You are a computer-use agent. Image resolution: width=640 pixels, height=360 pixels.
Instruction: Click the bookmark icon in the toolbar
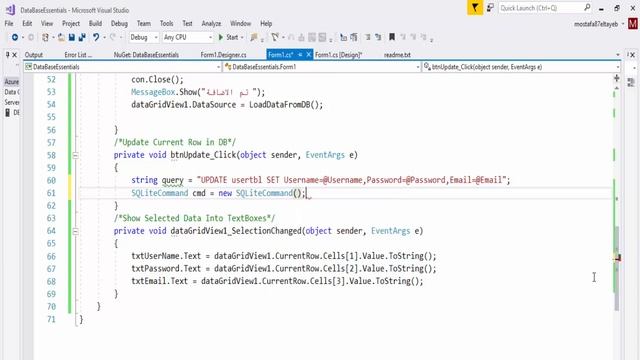392,37
